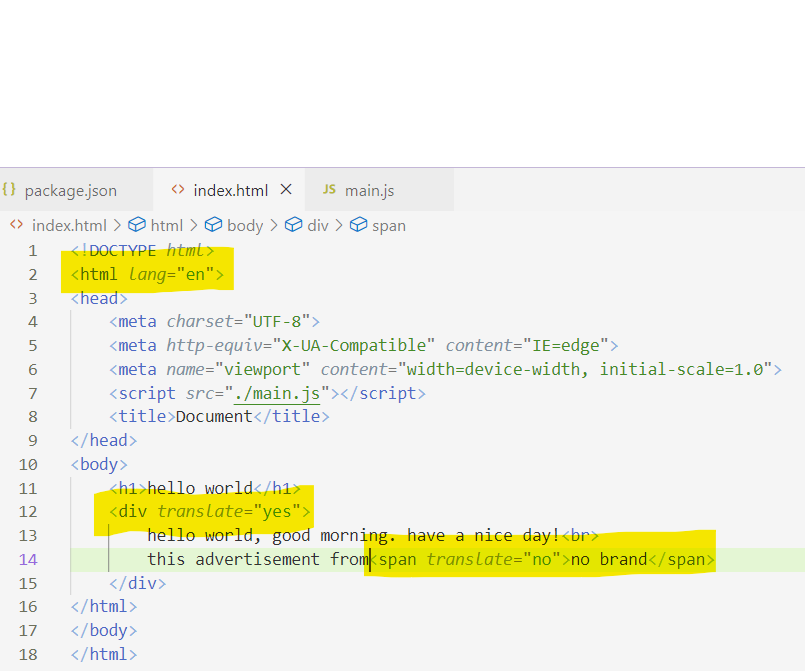Click the html lang="en" tag
Viewport: 805px width, 671px height.
tap(147, 274)
